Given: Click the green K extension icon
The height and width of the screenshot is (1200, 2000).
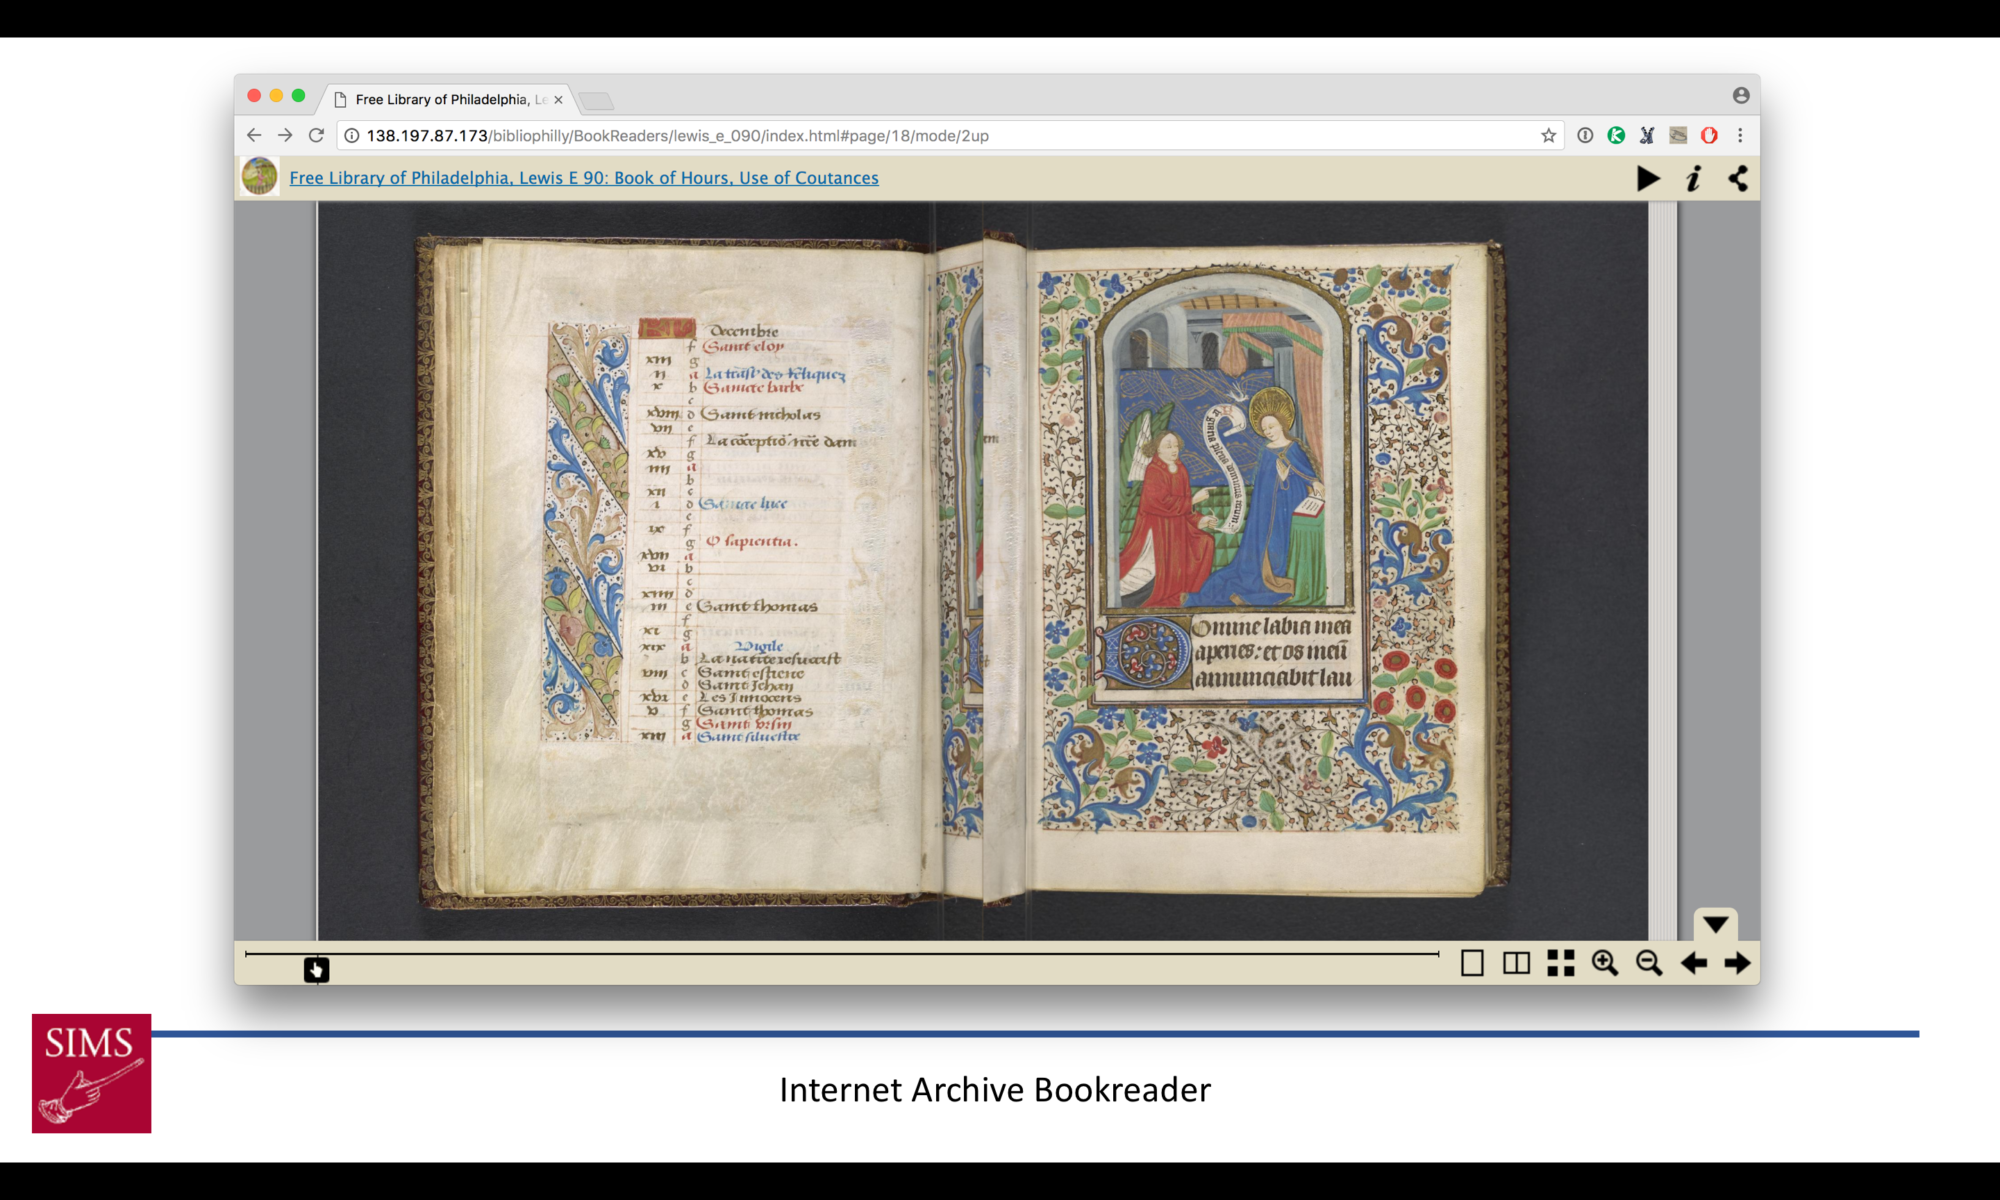Looking at the screenshot, I should [x=1616, y=135].
